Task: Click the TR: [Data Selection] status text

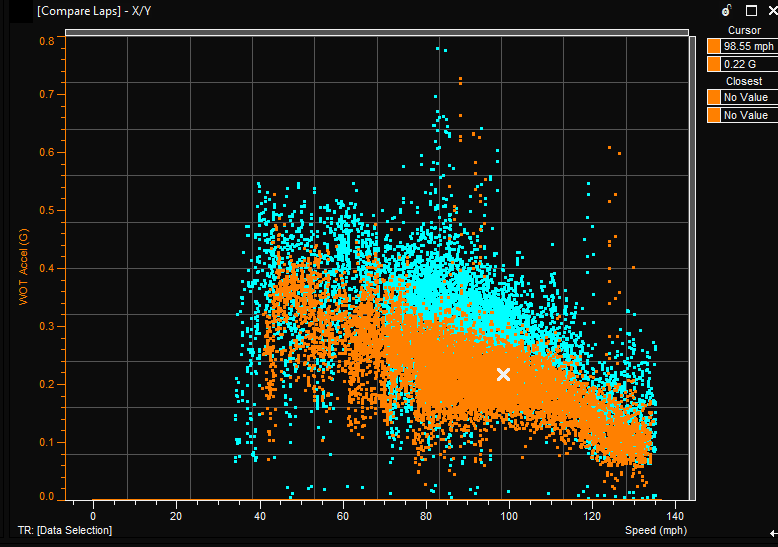Action: click(x=65, y=530)
